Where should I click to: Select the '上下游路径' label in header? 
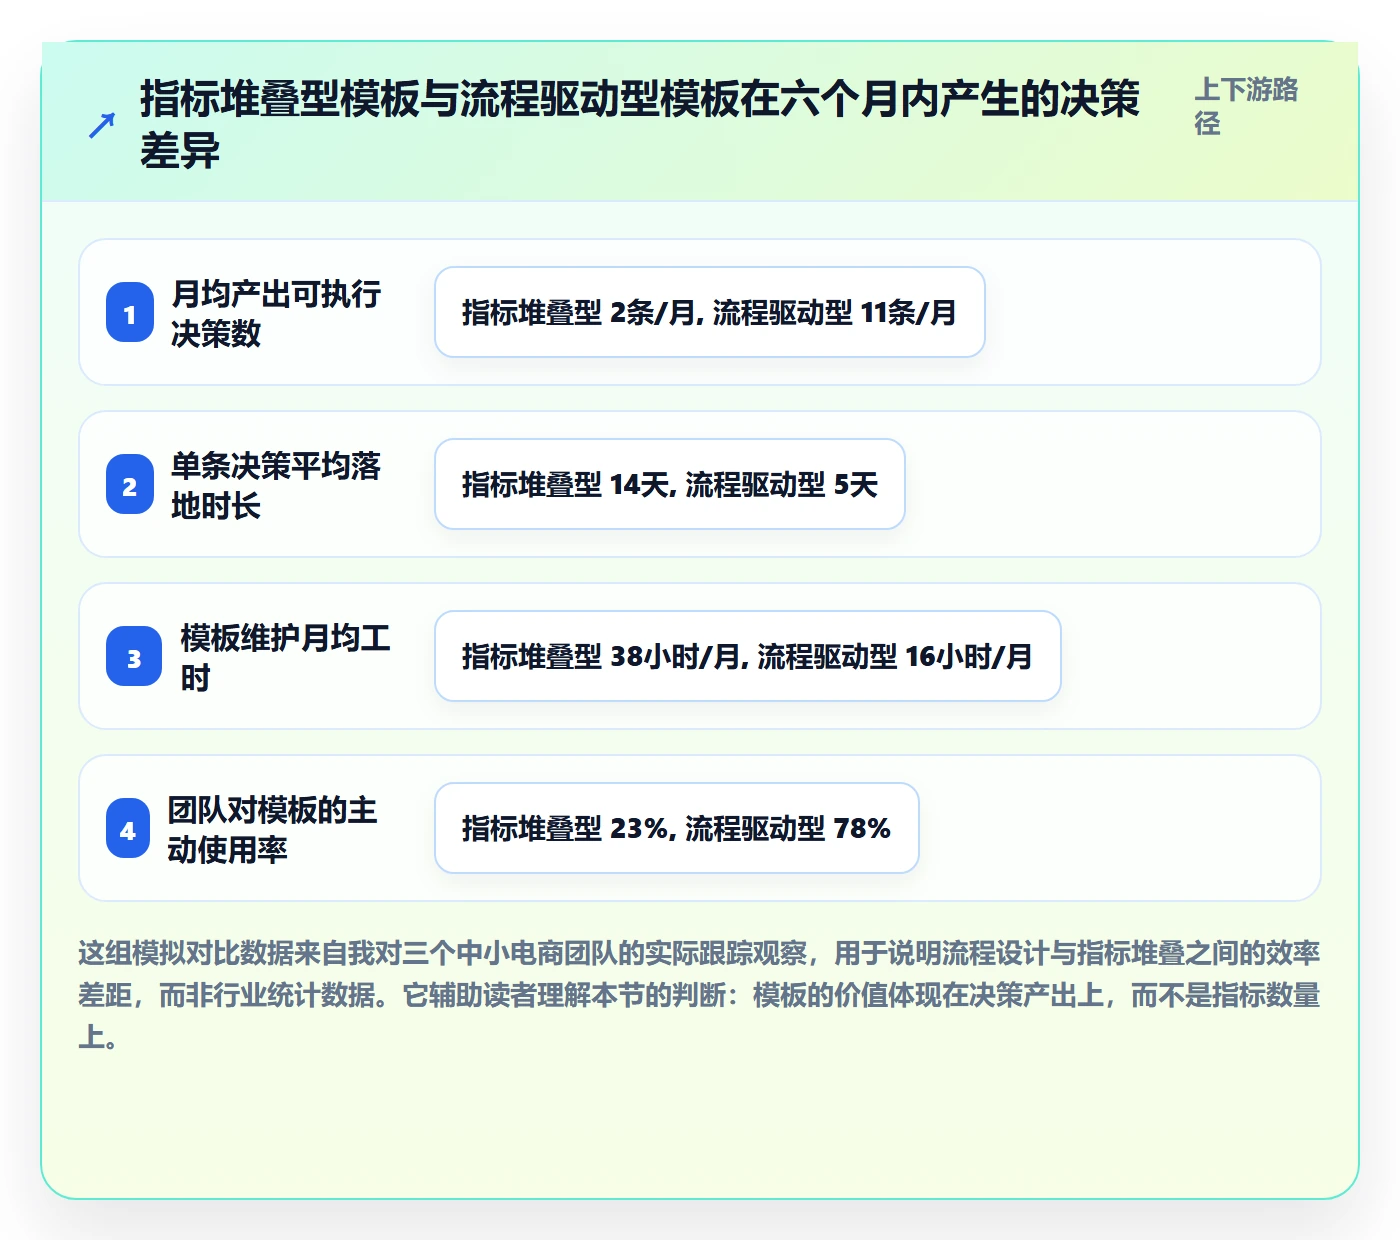tap(1246, 106)
